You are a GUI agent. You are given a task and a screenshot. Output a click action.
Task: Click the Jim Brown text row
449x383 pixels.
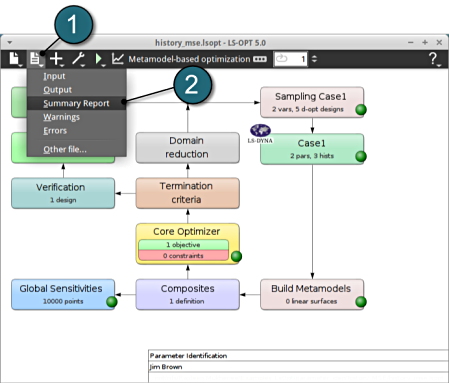[298, 367]
